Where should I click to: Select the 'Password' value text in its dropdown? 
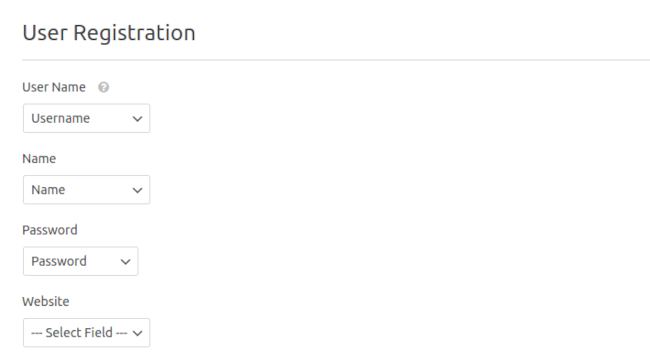pos(59,261)
